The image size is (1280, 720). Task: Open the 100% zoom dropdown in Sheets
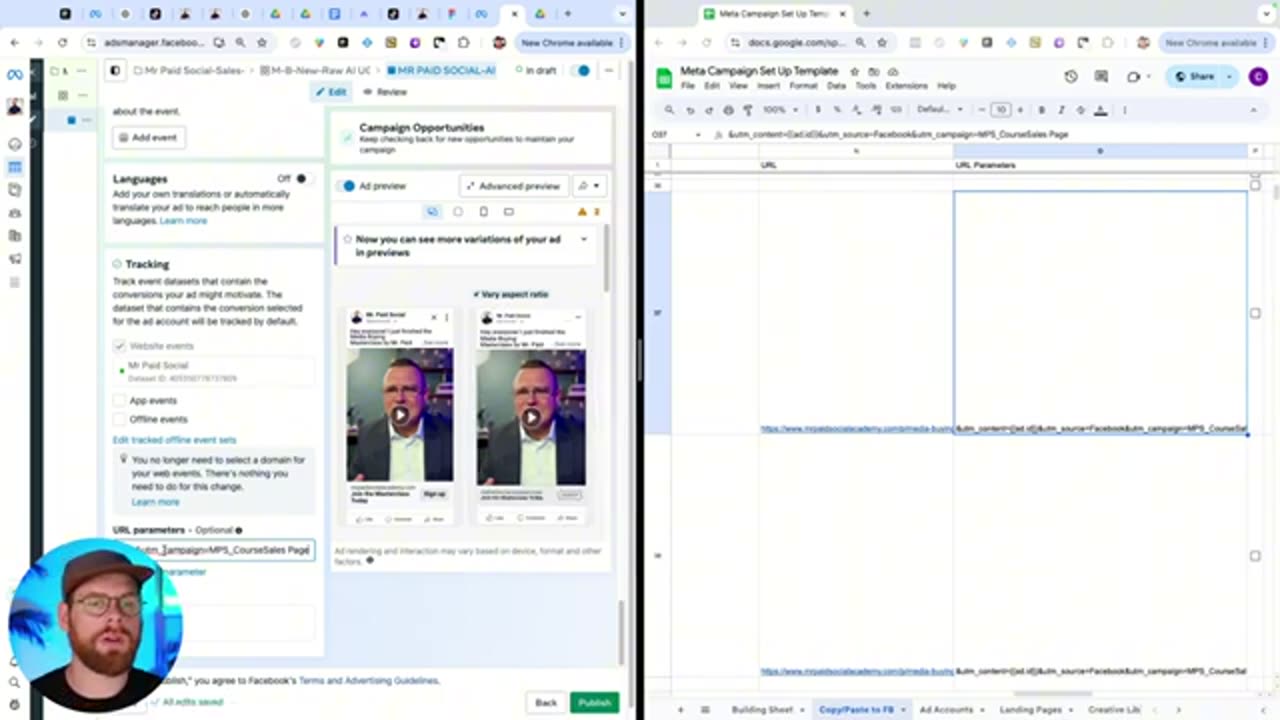tap(782, 110)
